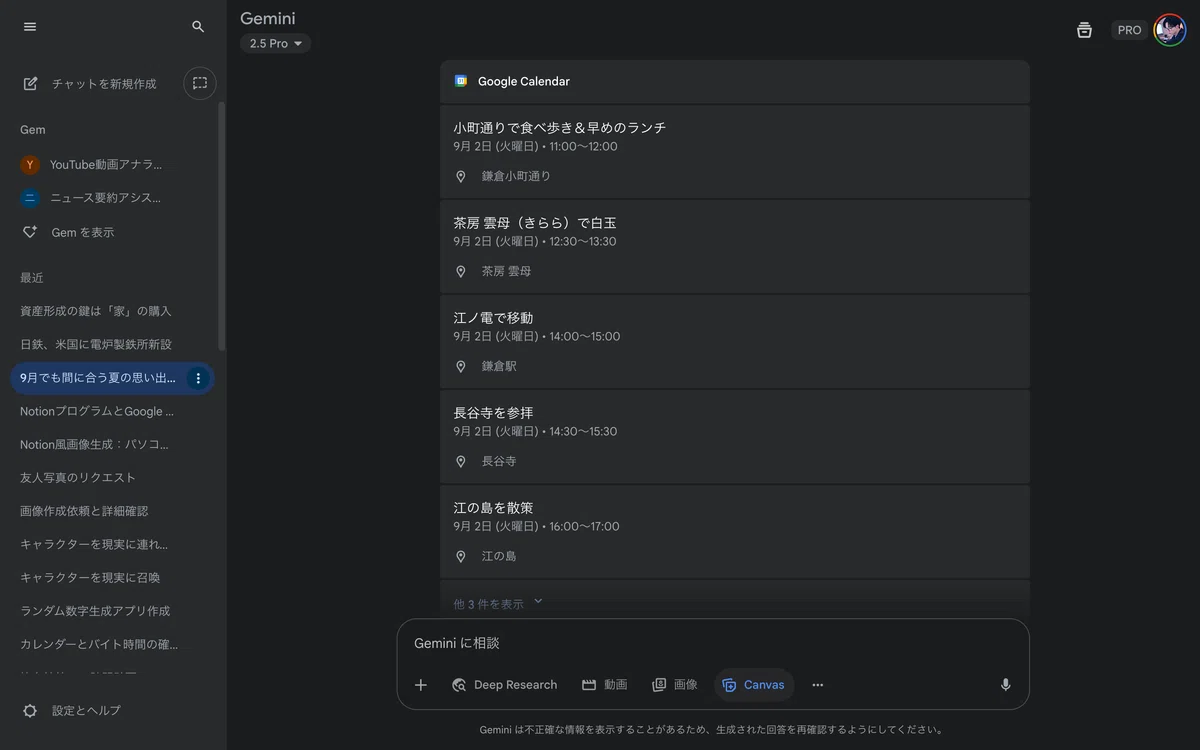
Task: Open the profile avatar
Action: (x=1170, y=30)
